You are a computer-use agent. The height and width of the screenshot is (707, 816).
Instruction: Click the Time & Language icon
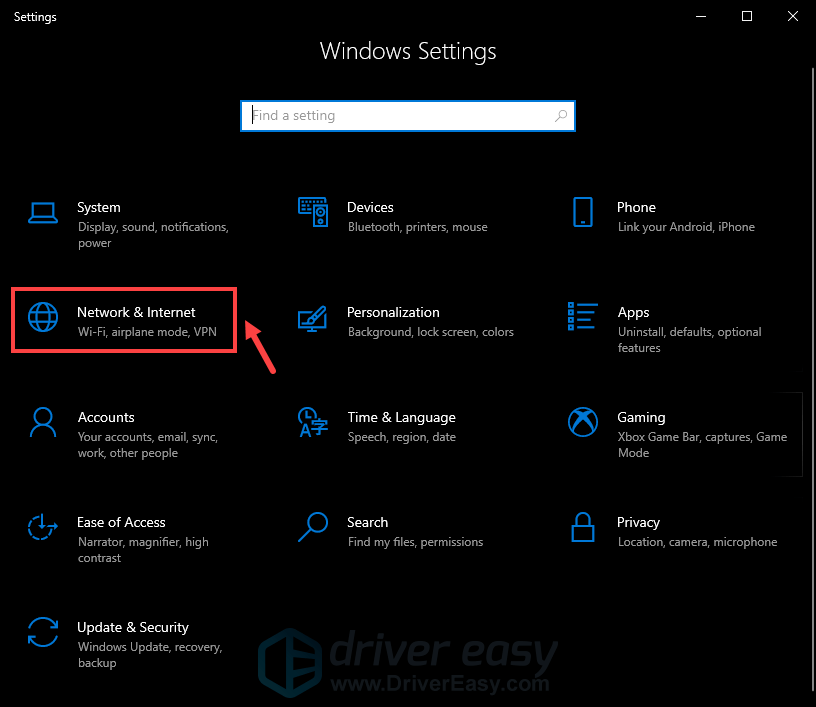pyautogui.click(x=313, y=422)
